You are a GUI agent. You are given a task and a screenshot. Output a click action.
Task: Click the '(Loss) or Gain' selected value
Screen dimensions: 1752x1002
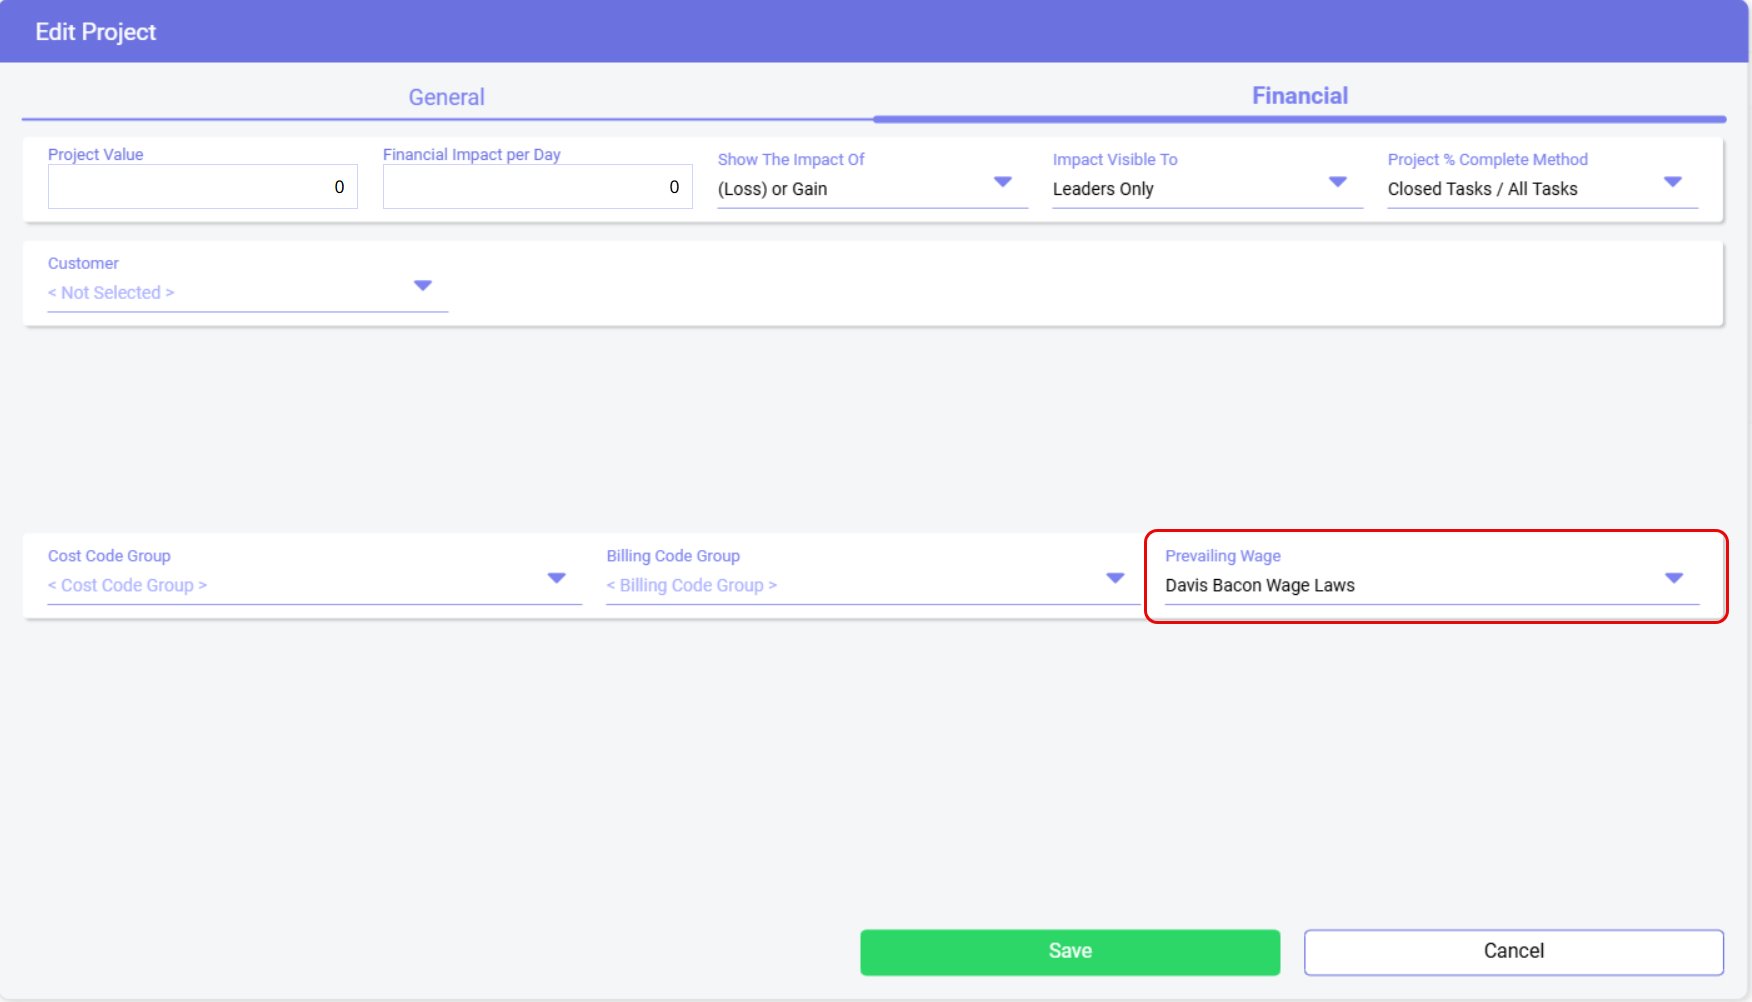(x=772, y=189)
